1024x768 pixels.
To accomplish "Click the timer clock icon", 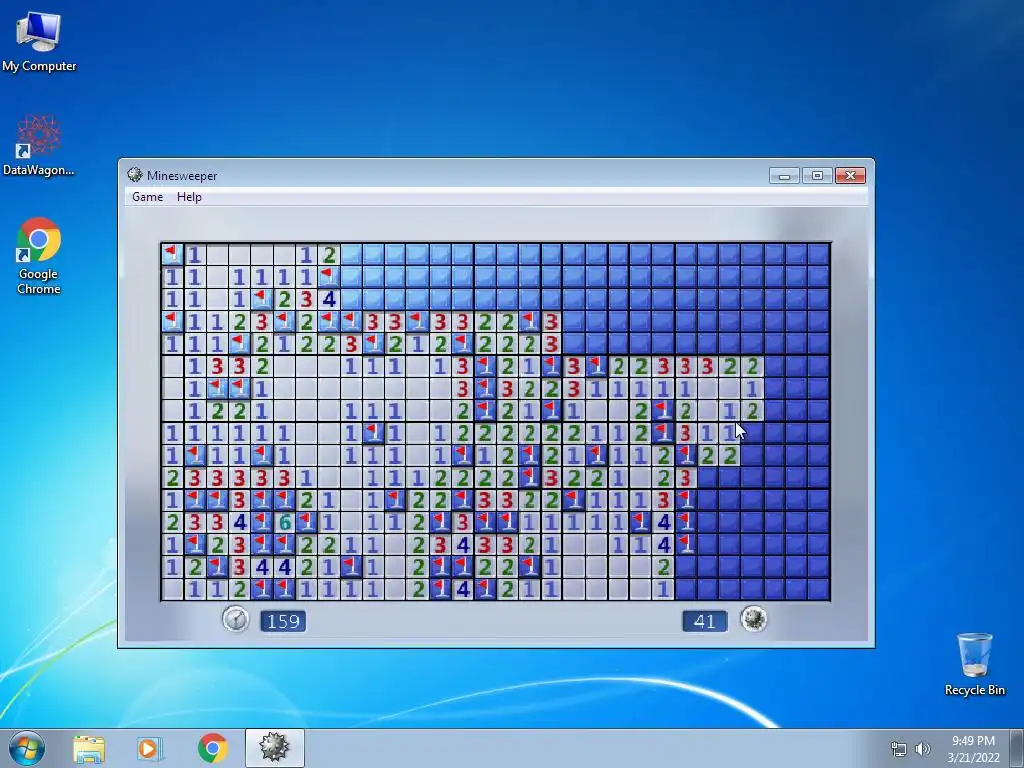I will tap(235, 619).
